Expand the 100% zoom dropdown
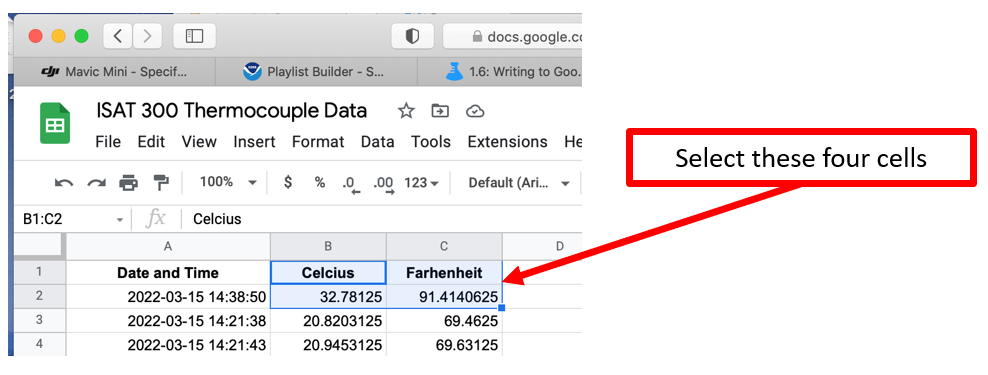Viewport: 988px width, 375px height. [228, 183]
